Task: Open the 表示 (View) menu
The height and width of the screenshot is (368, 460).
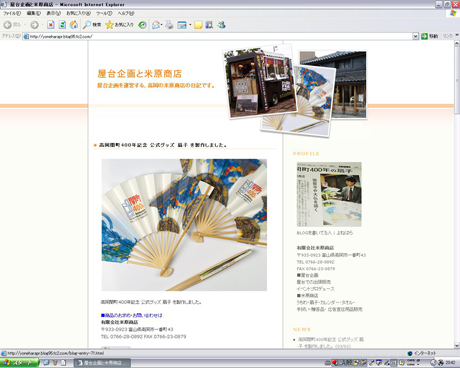Action: 53,13
